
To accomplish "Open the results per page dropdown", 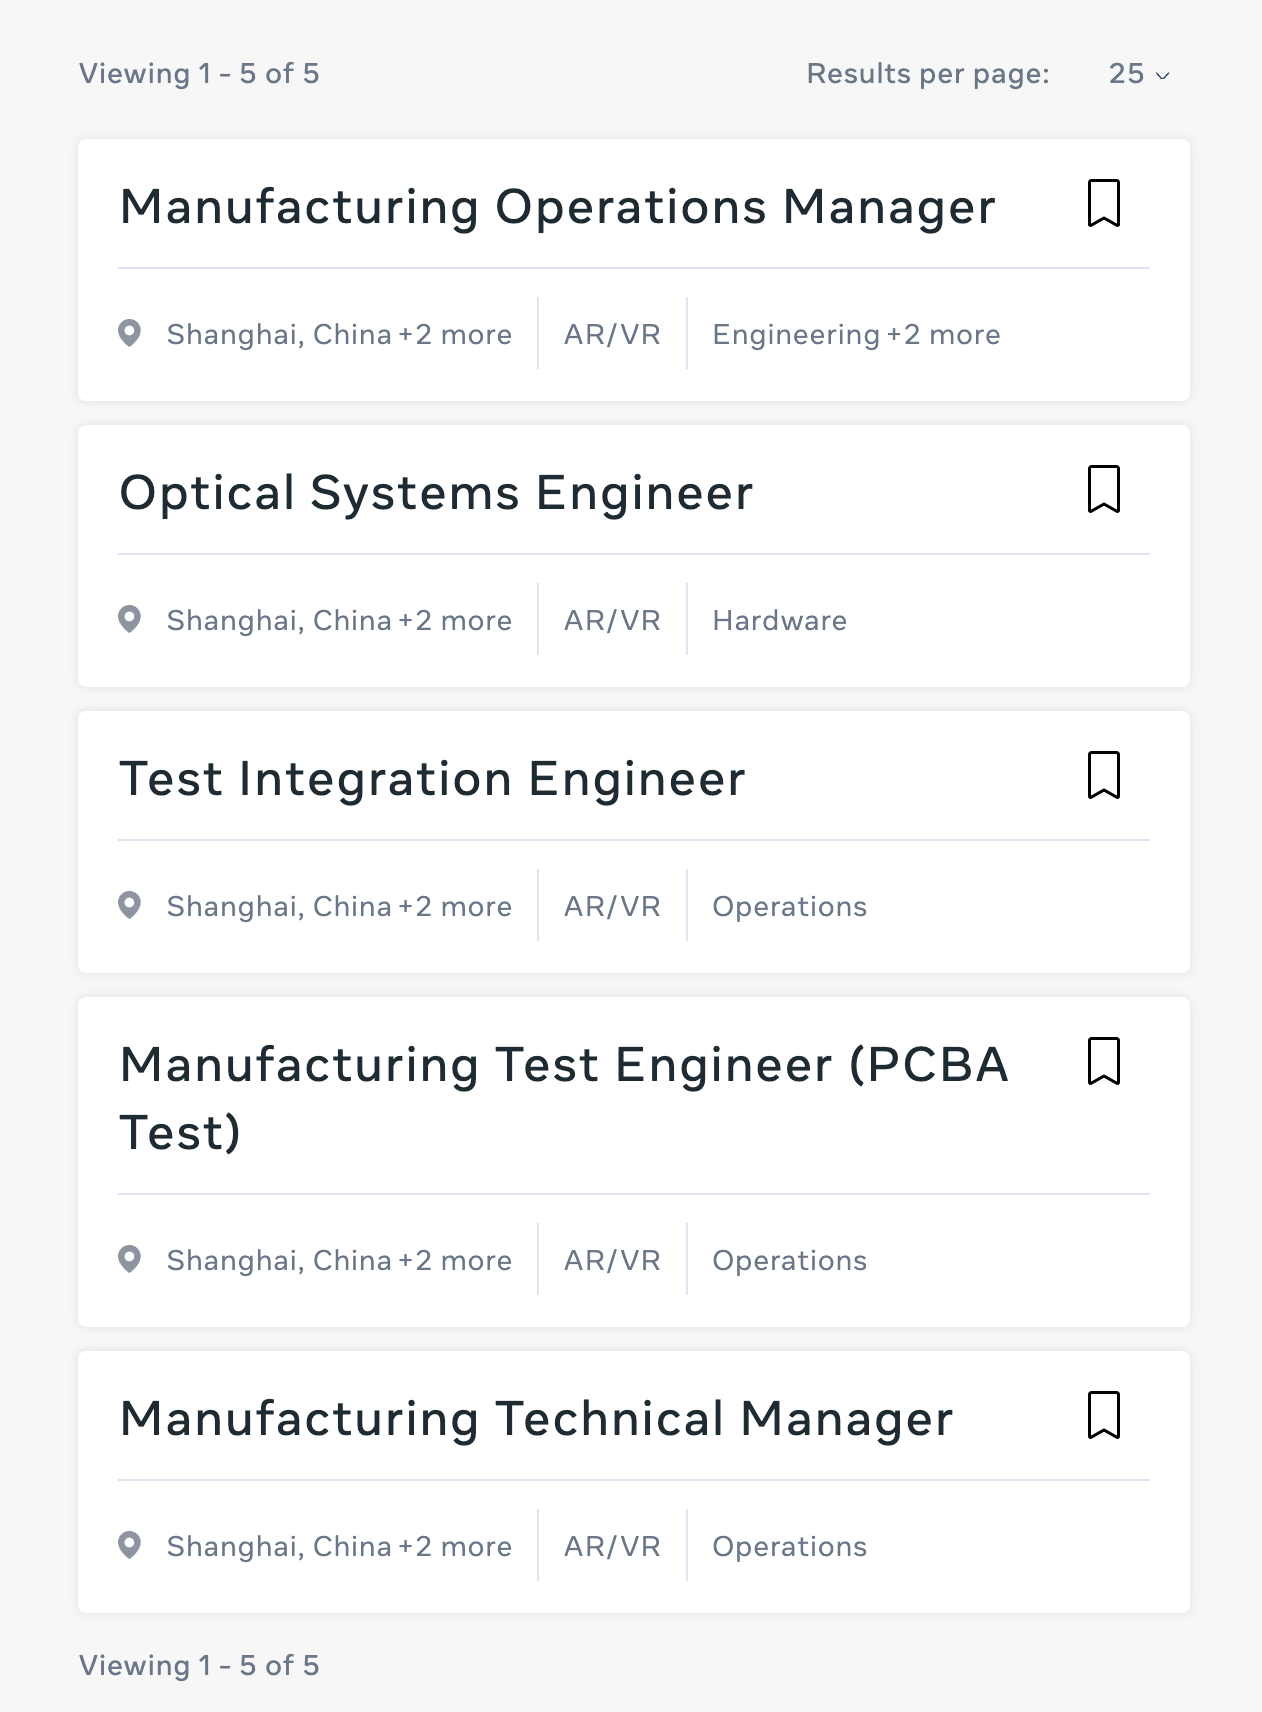I will coord(1139,74).
